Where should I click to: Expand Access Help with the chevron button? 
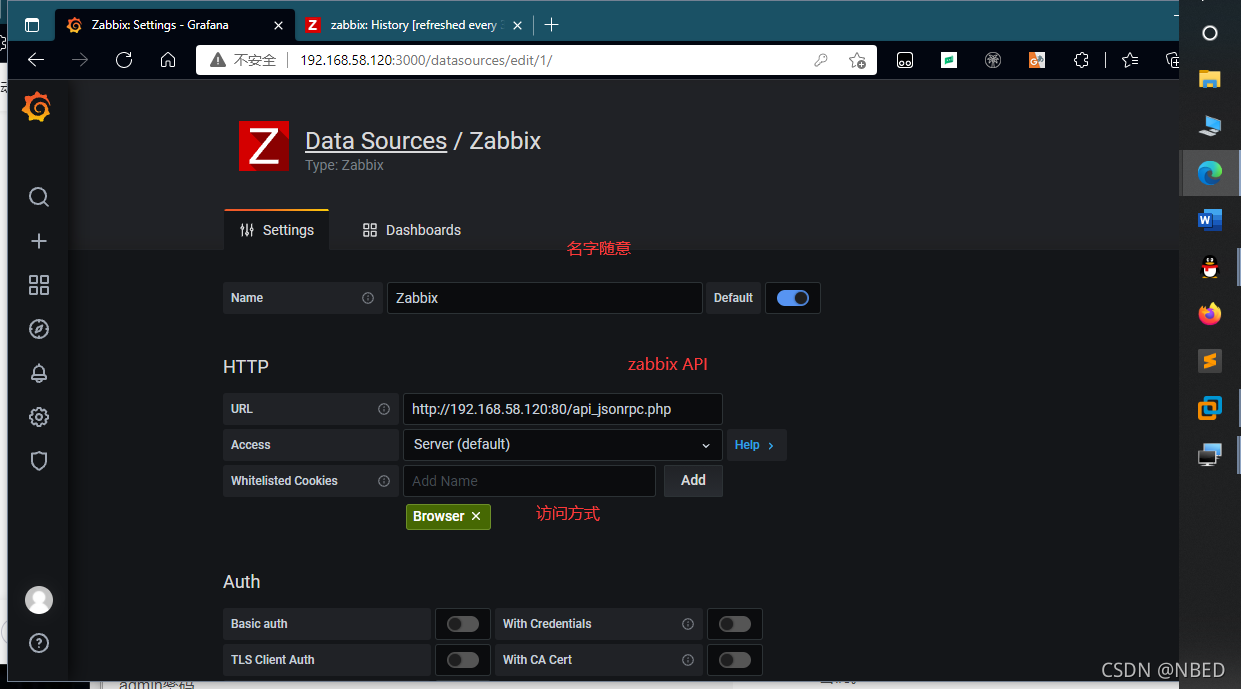point(756,445)
